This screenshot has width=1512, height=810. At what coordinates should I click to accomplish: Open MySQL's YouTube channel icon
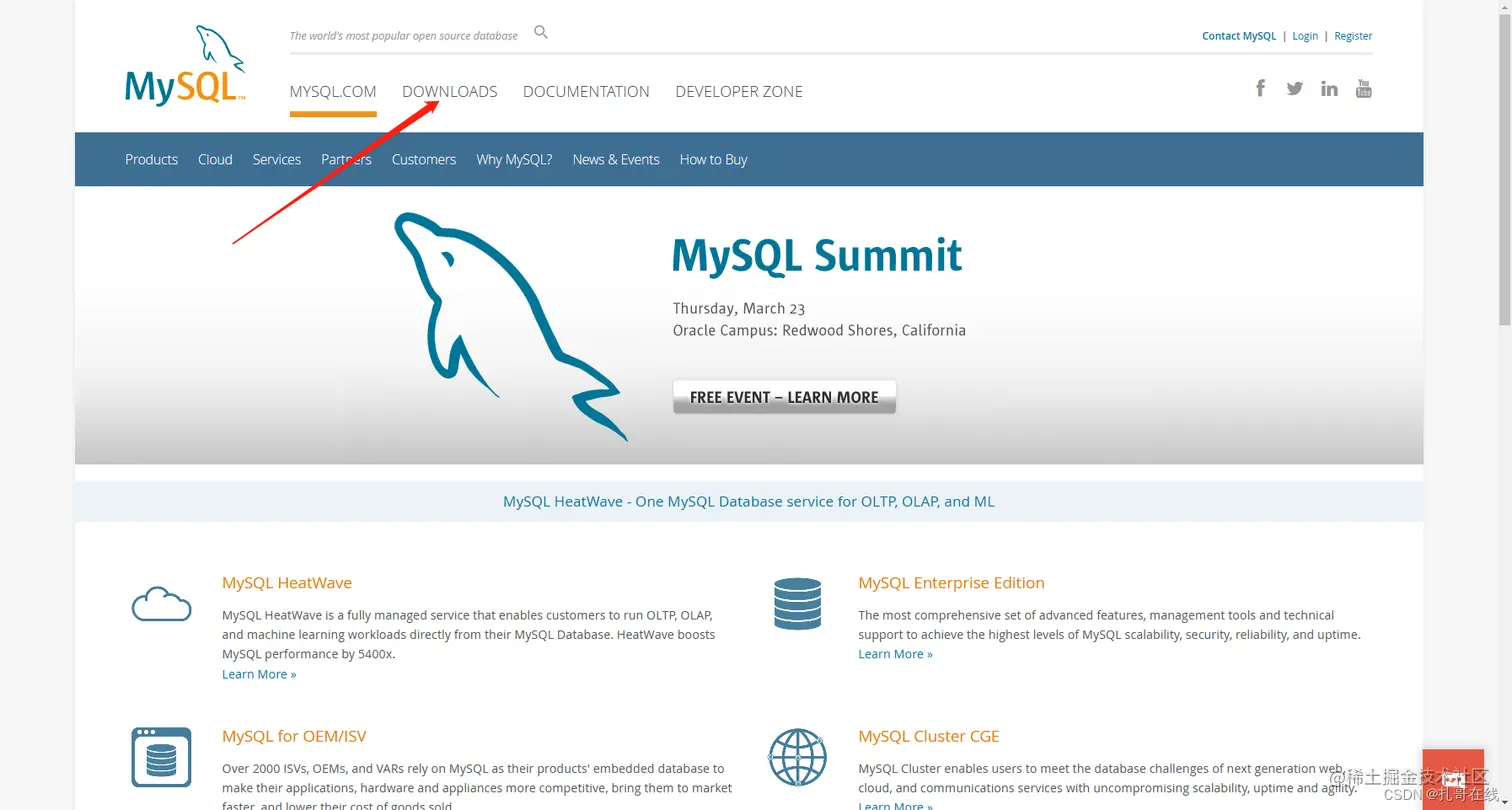(x=1363, y=88)
